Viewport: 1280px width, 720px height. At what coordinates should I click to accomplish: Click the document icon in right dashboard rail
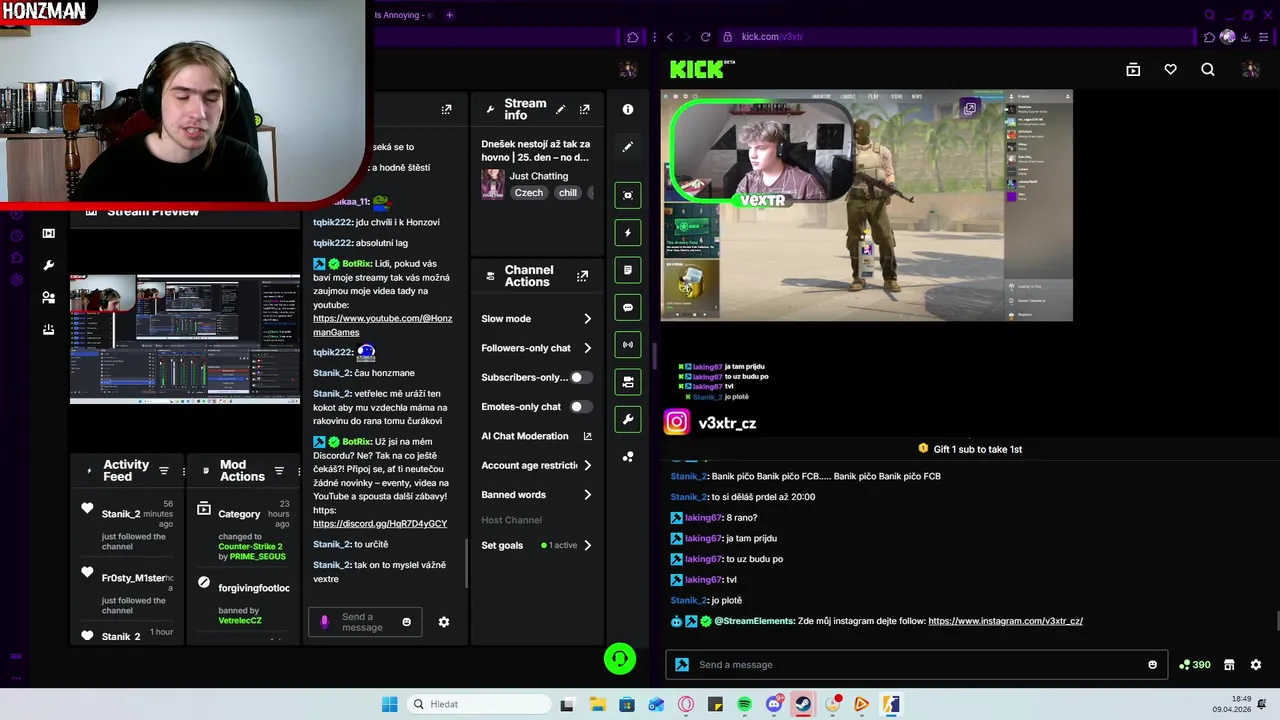[628, 270]
